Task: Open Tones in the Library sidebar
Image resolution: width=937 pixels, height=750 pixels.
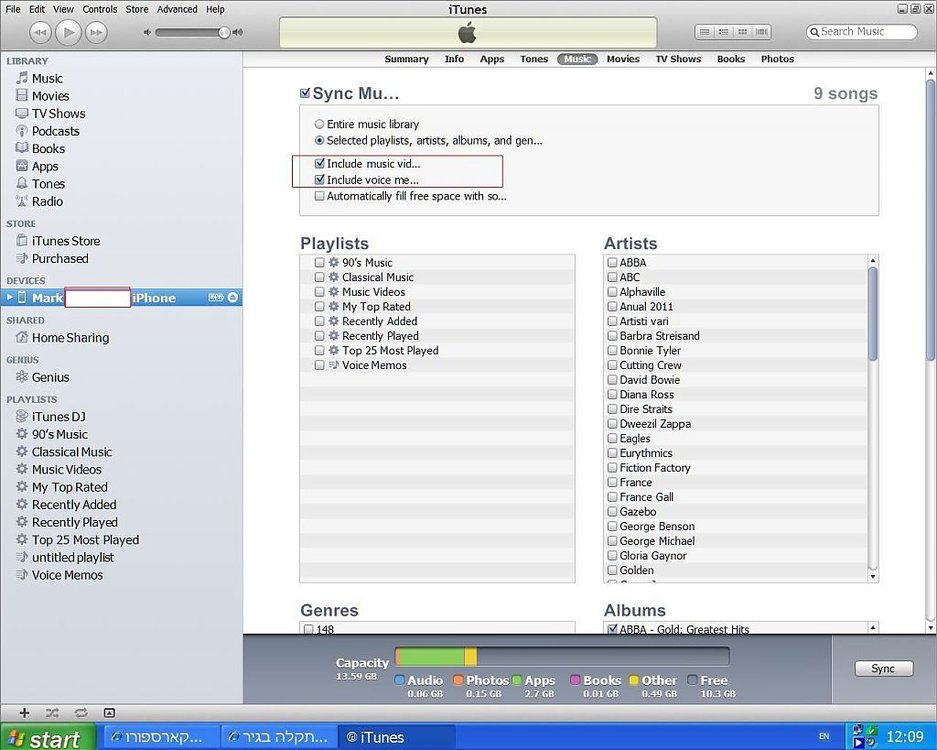Action: pyautogui.click(x=48, y=183)
